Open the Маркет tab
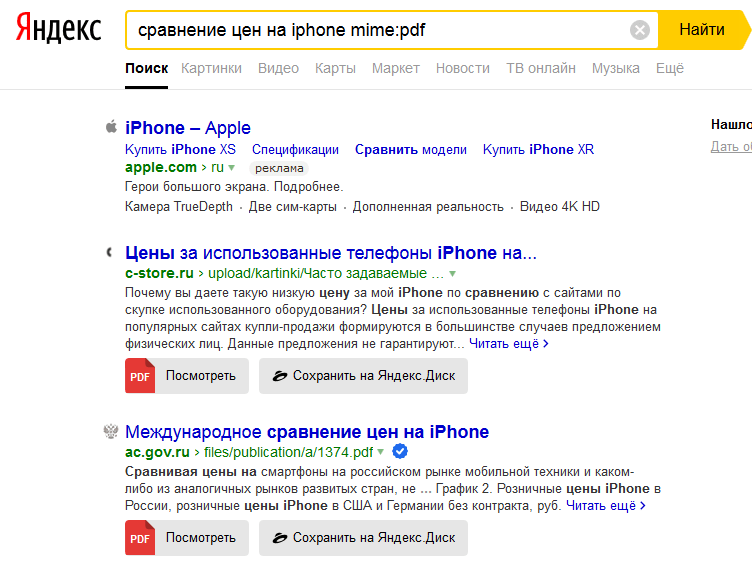Screen dimensions: 752x573 tap(395, 68)
